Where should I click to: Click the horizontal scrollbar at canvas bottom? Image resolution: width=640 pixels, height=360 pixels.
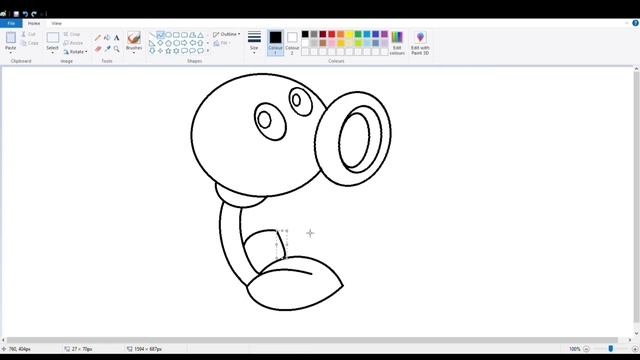click(x=312, y=340)
